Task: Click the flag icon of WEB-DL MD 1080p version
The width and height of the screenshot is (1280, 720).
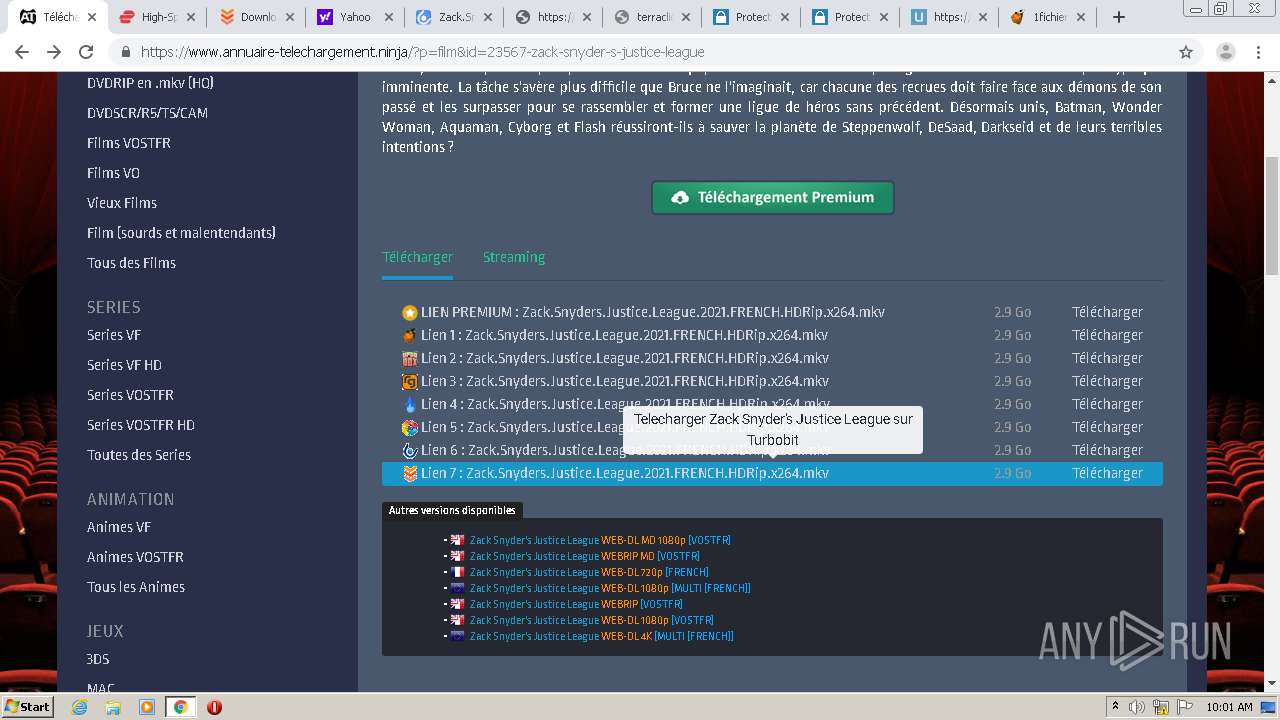Action: [457, 540]
